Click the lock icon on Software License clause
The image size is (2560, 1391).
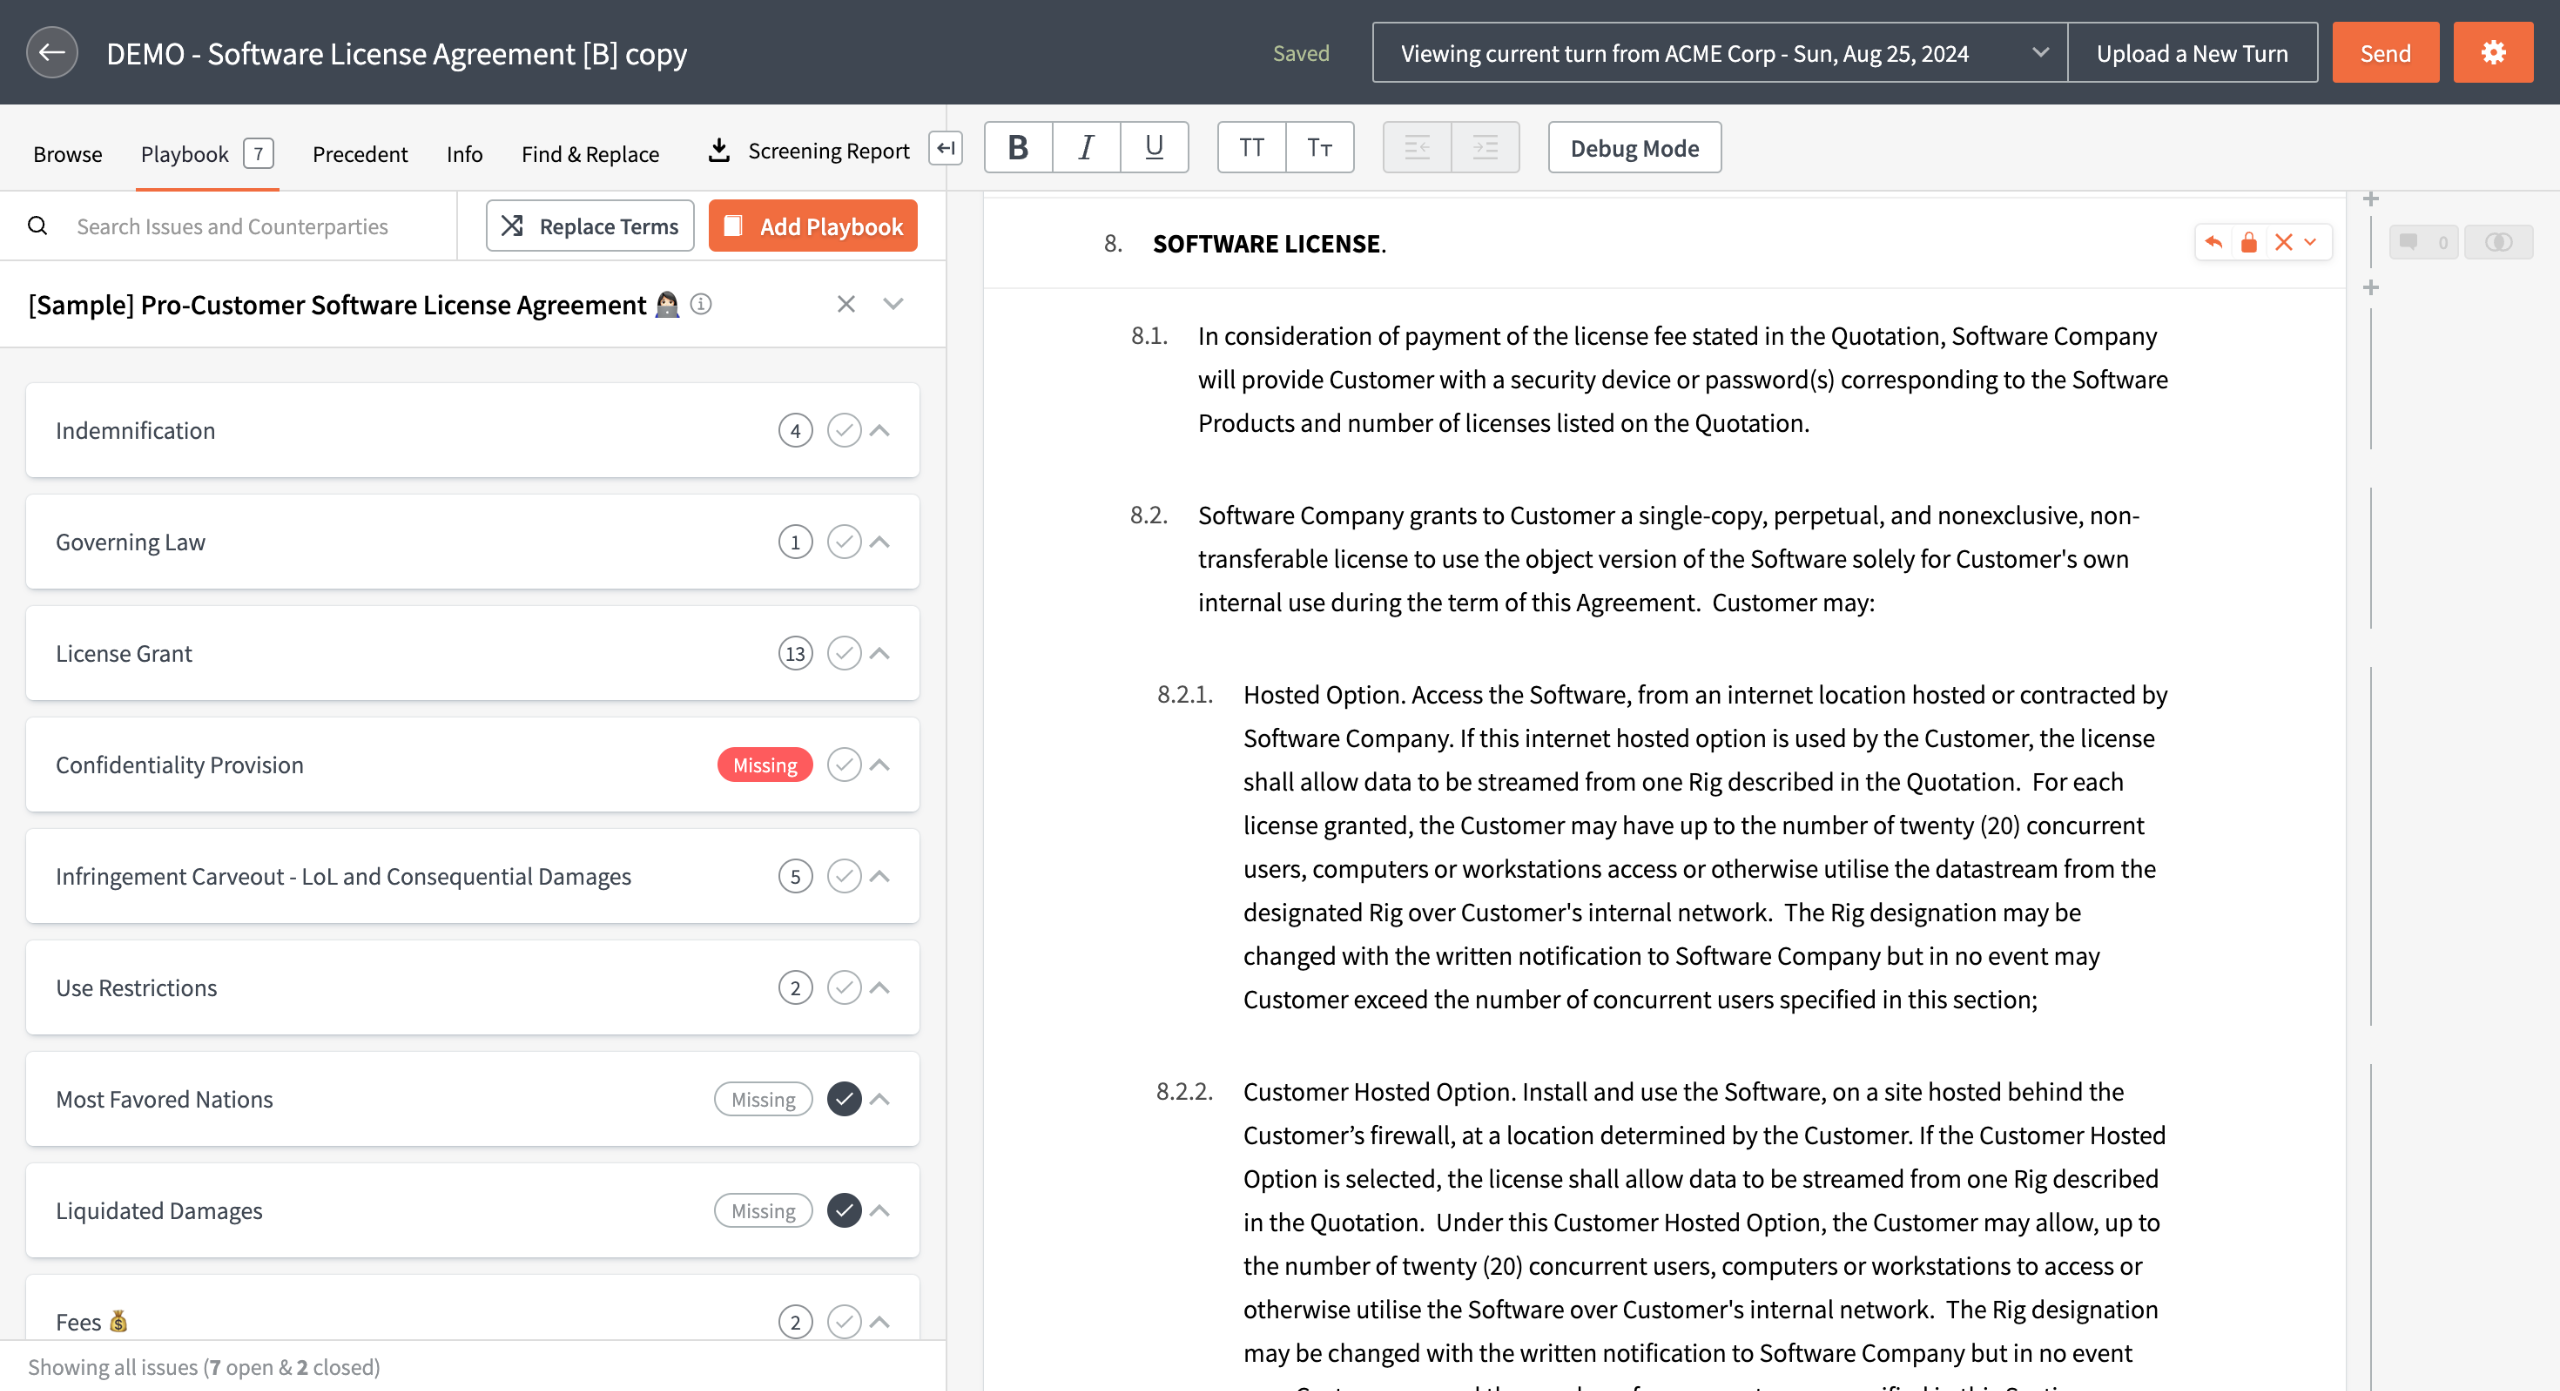pyautogui.click(x=2249, y=243)
